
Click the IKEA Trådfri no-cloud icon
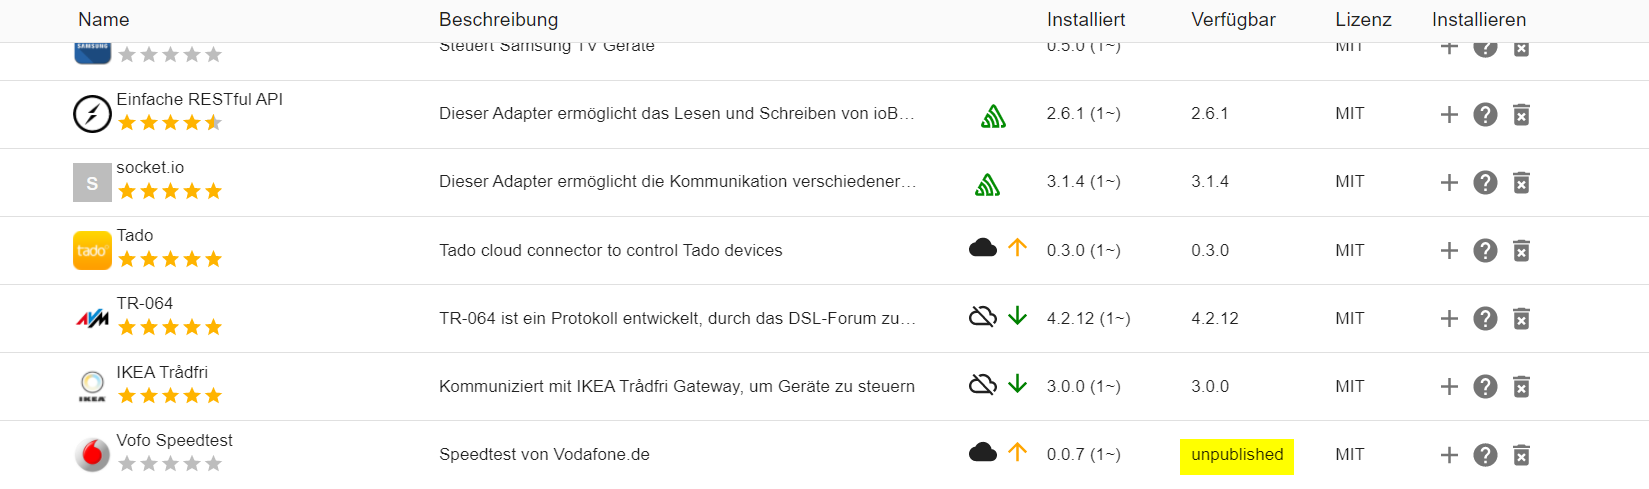[x=982, y=384]
